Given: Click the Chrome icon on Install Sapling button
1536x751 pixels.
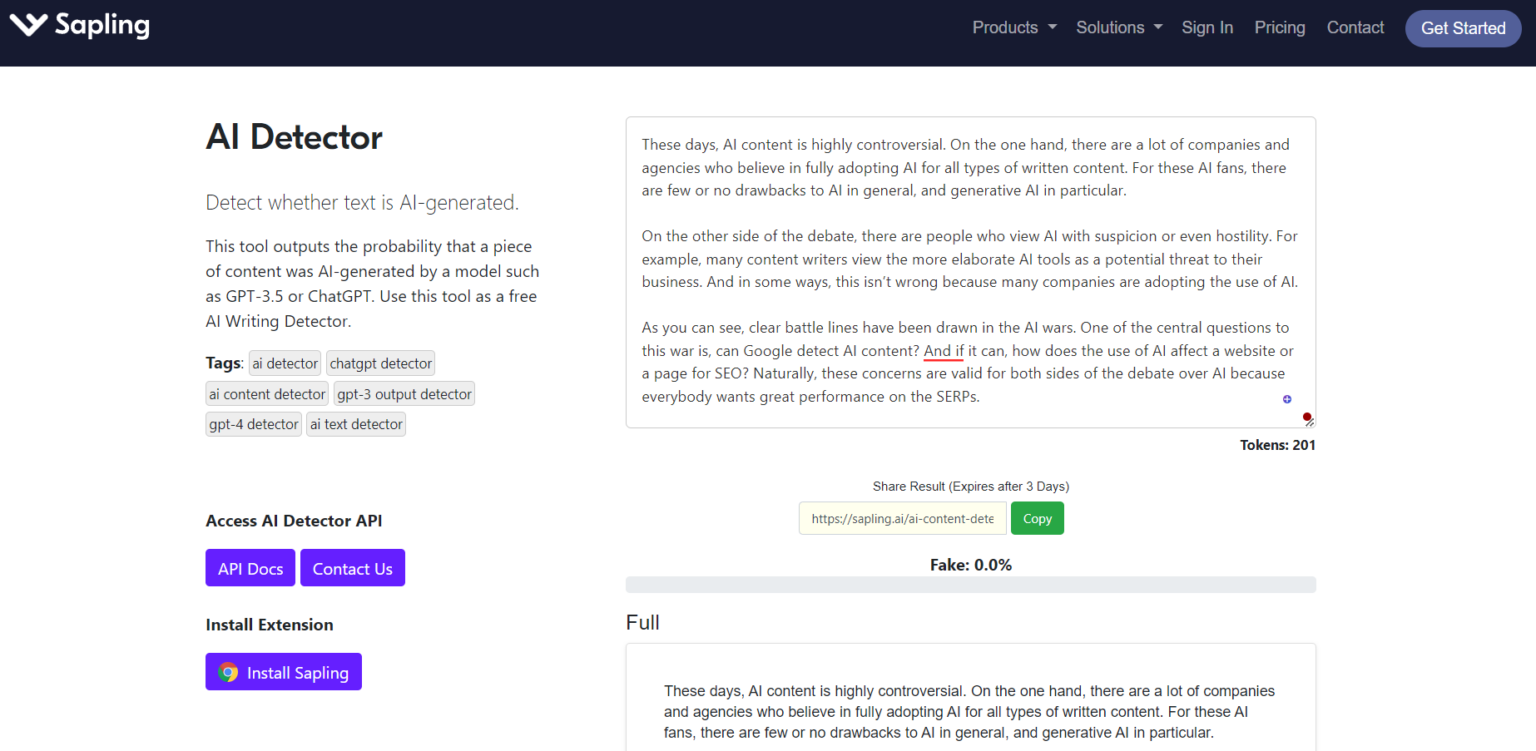Looking at the screenshot, I should click(228, 671).
